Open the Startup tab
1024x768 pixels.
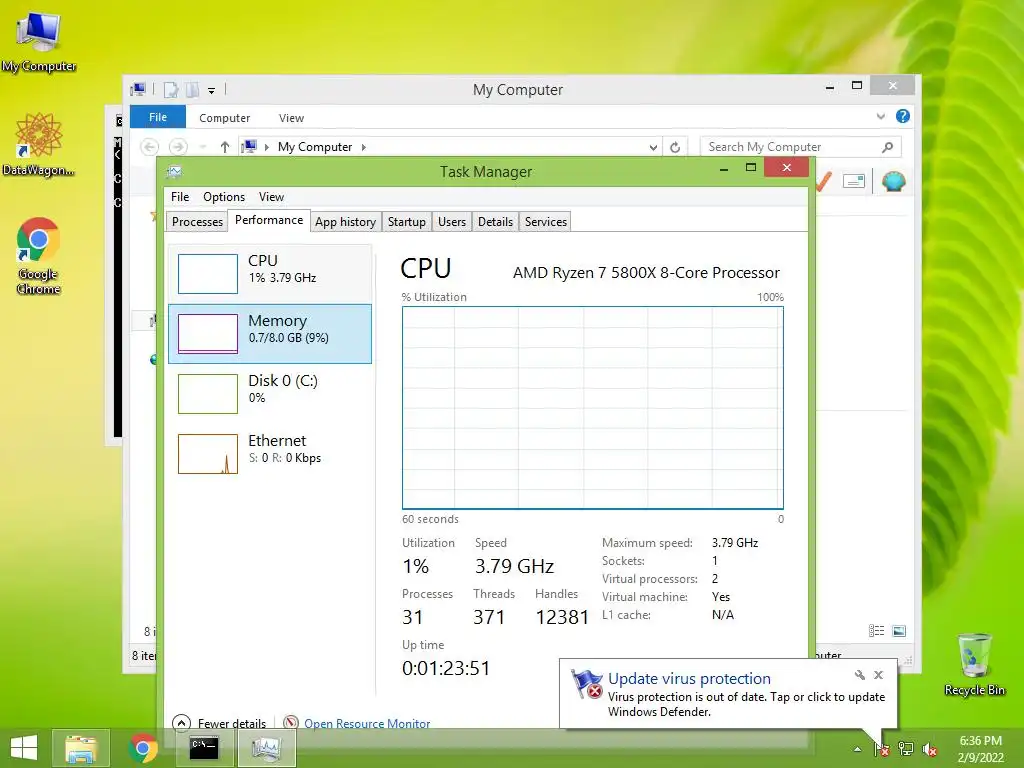click(x=406, y=222)
